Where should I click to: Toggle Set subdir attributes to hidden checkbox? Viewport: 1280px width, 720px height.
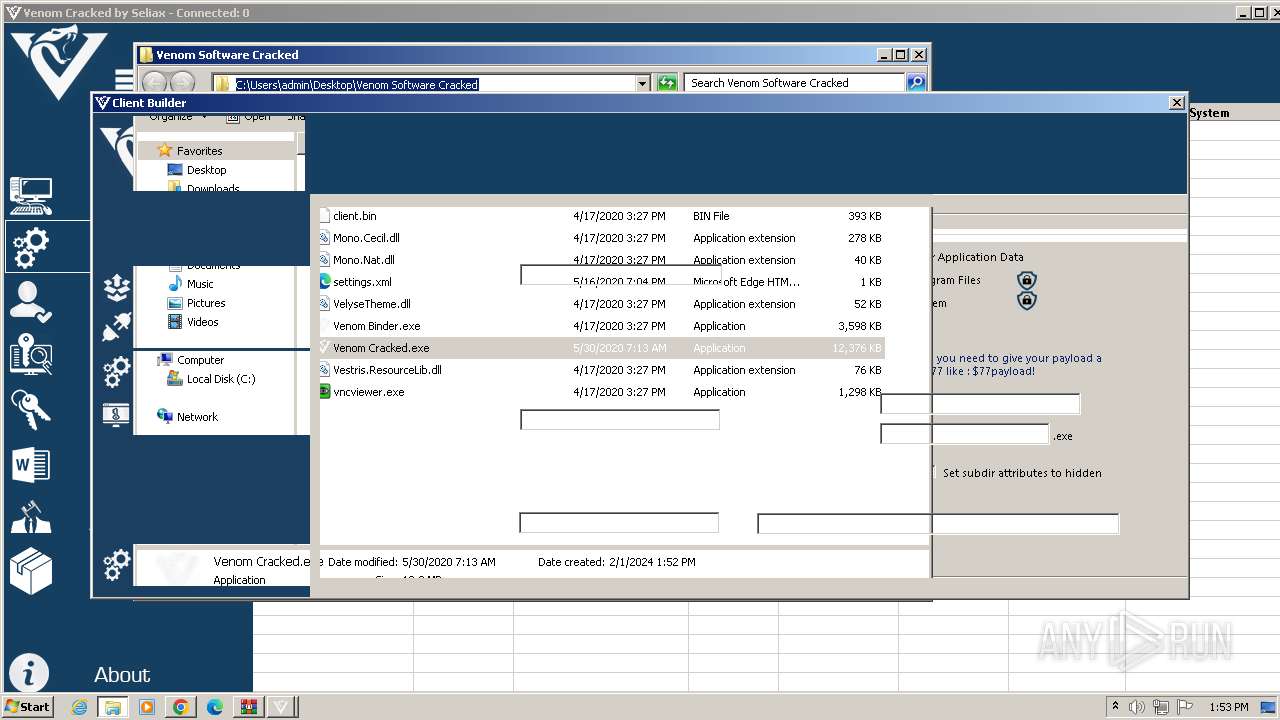coord(934,473)
